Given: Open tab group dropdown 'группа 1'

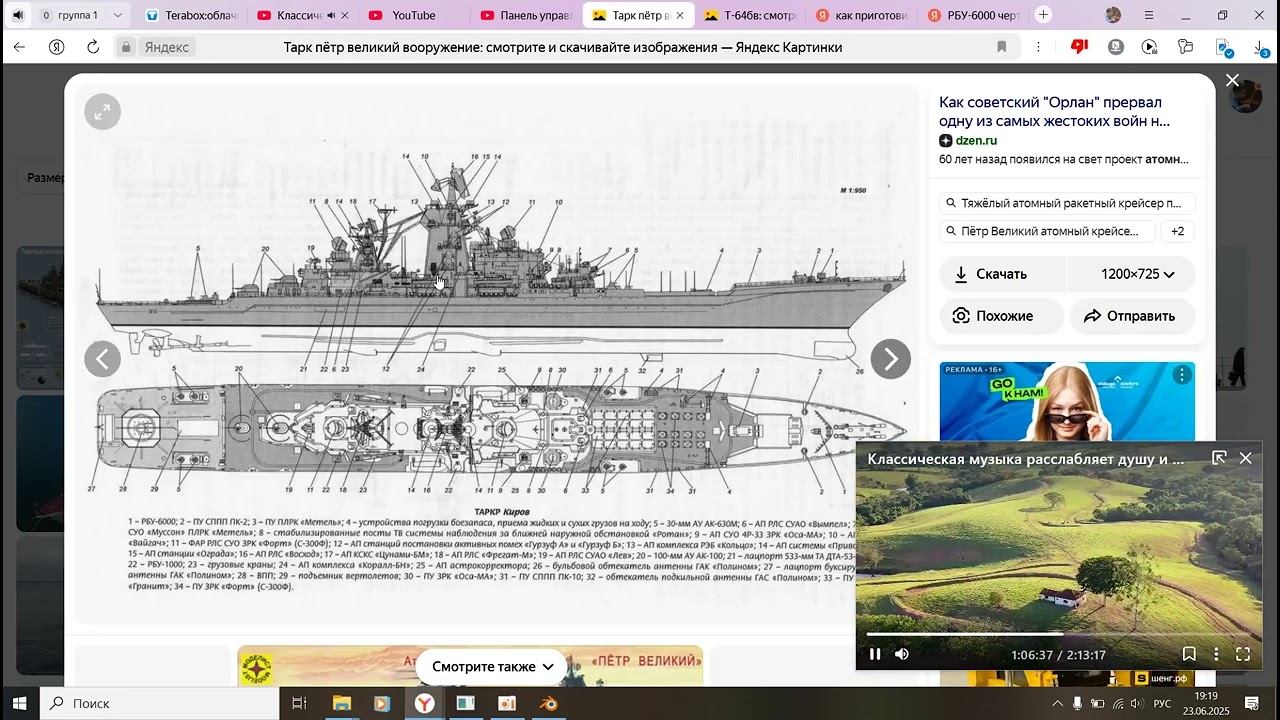Looking at the screenshot, I should [84, 15].
